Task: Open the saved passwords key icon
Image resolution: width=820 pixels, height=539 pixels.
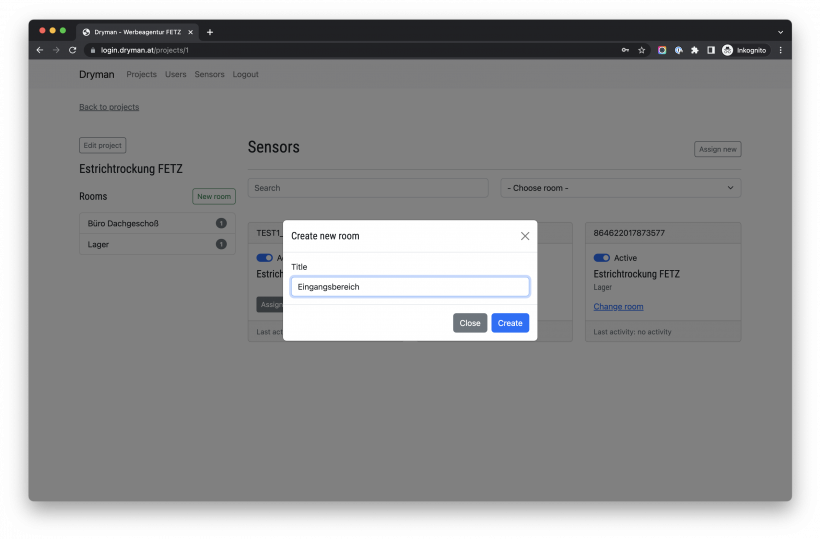Action: pos(625,50)
